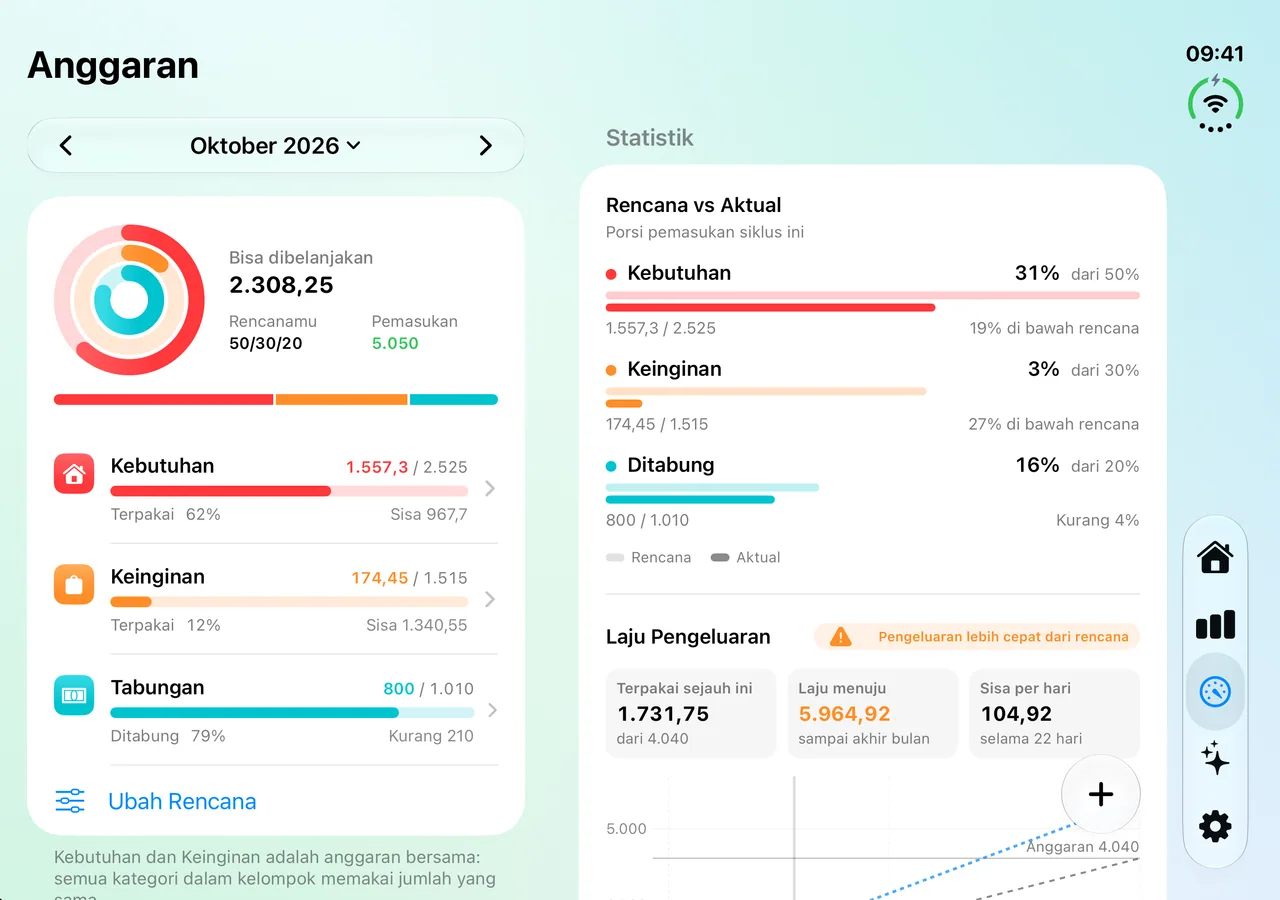Screen dimensions: 1280x900
Task: Click the Pemasukan value 5.050
Action: [395, 343]
